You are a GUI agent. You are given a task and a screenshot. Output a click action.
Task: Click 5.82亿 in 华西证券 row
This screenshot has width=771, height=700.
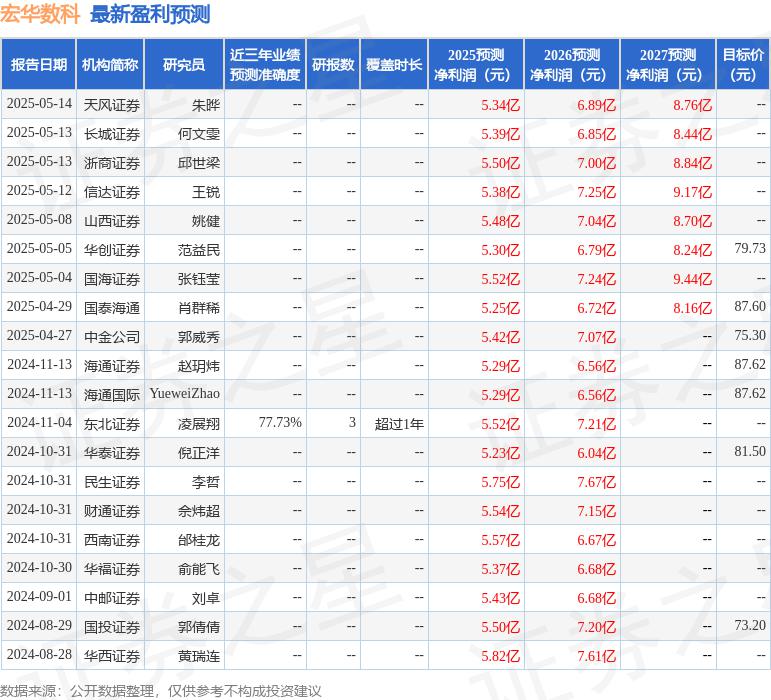[501, 656]
